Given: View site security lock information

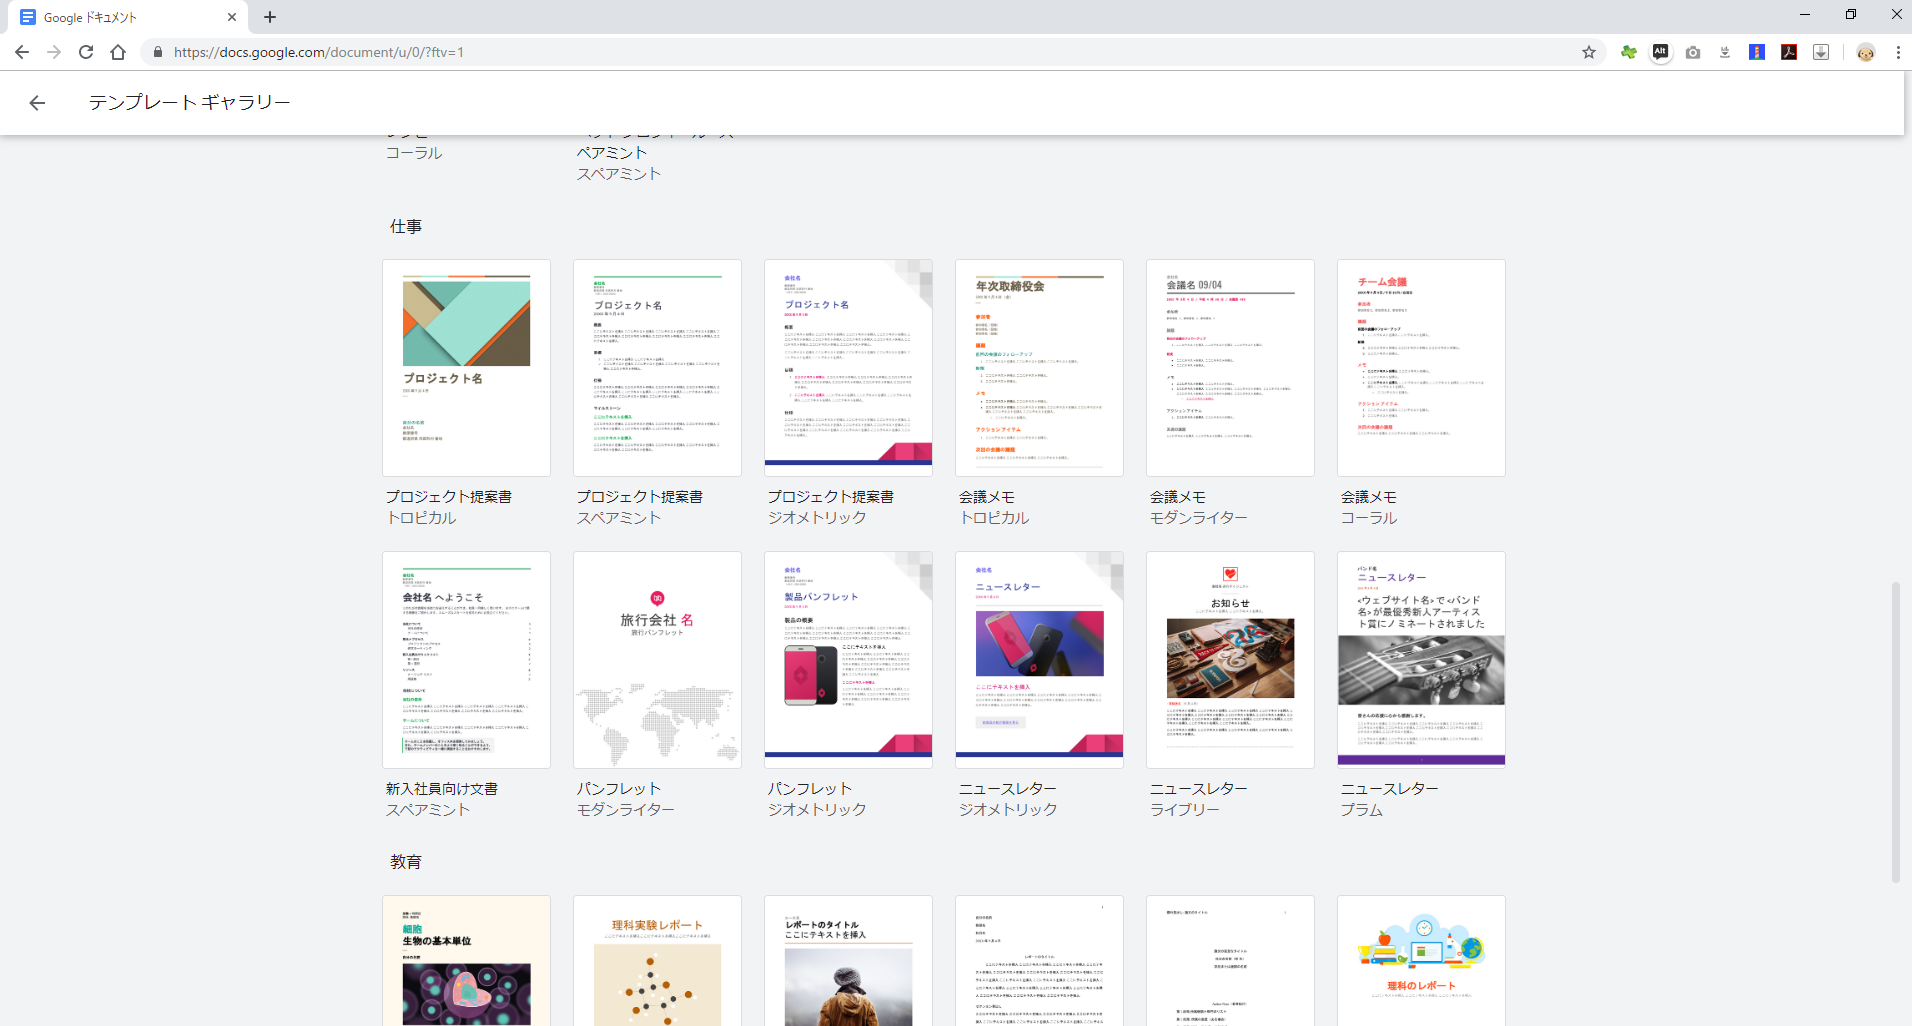Looking at the screenshot, I should 157,52.
